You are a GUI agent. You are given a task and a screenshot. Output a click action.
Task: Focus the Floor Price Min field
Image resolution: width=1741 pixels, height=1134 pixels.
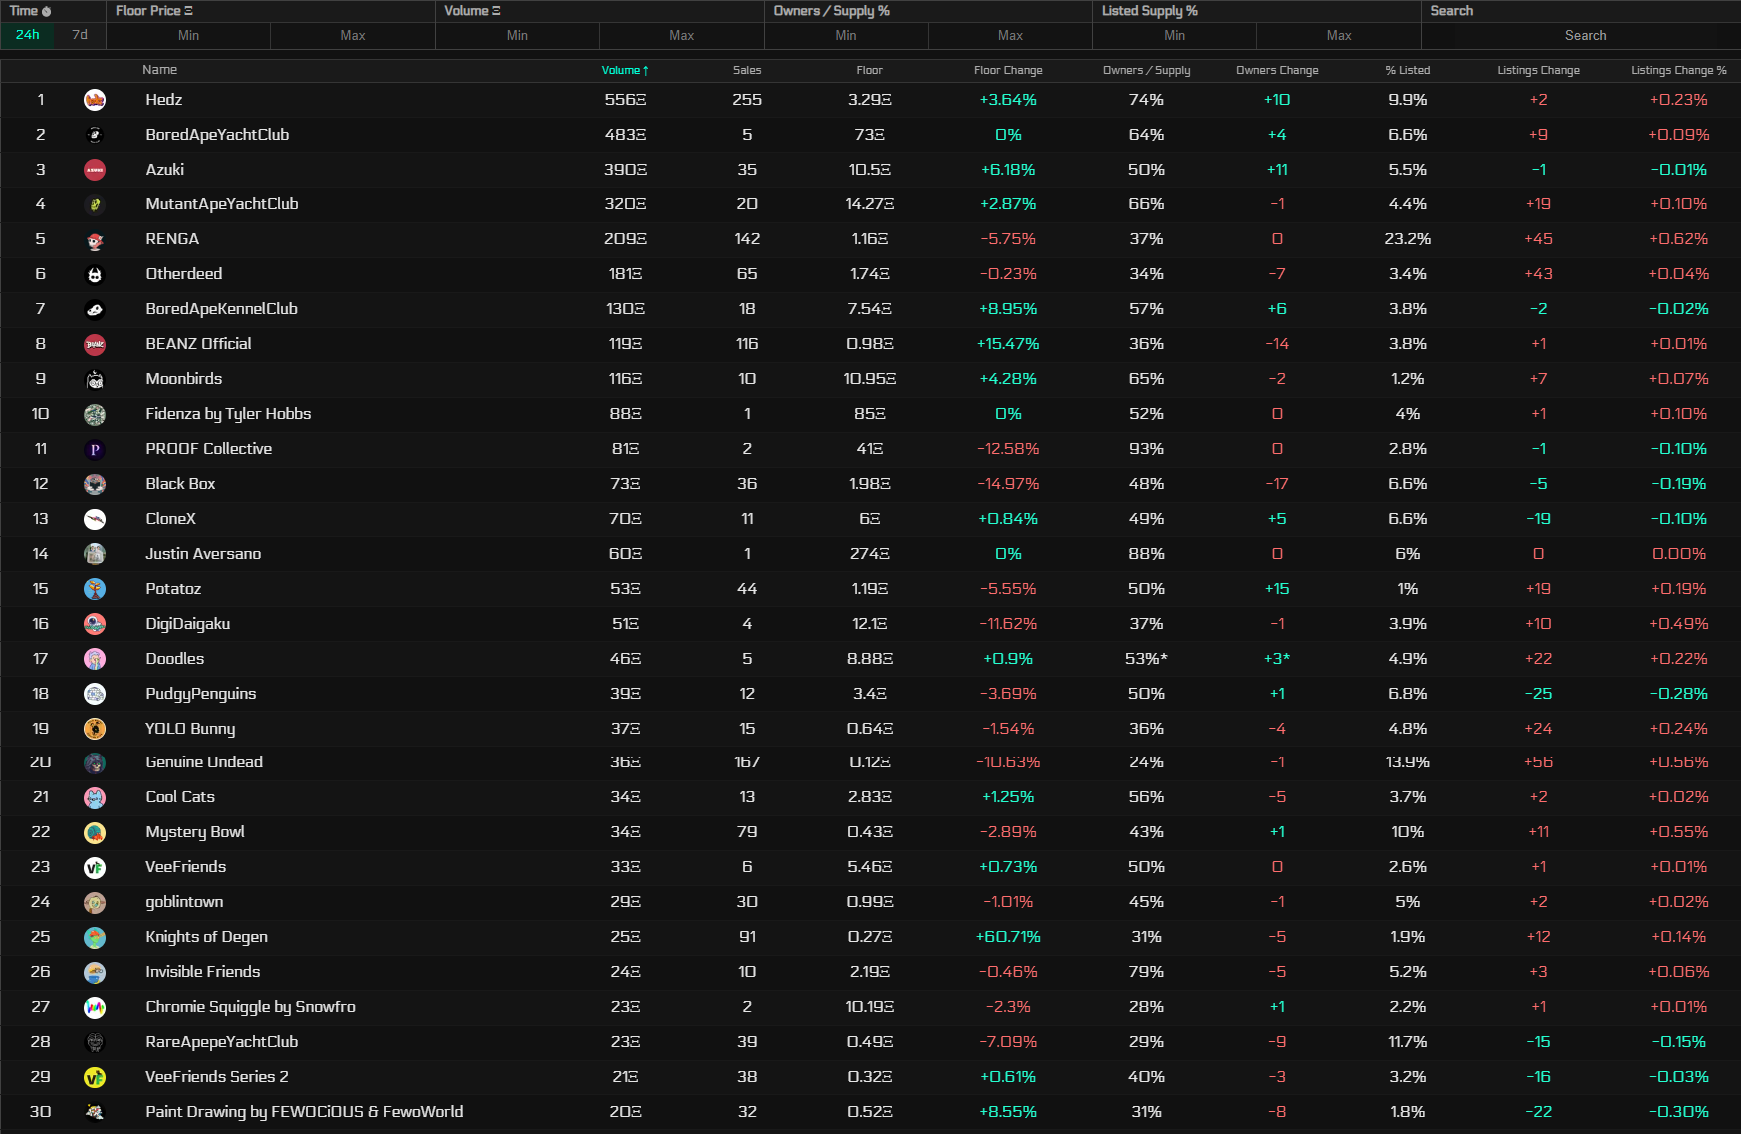click(189, 35)
